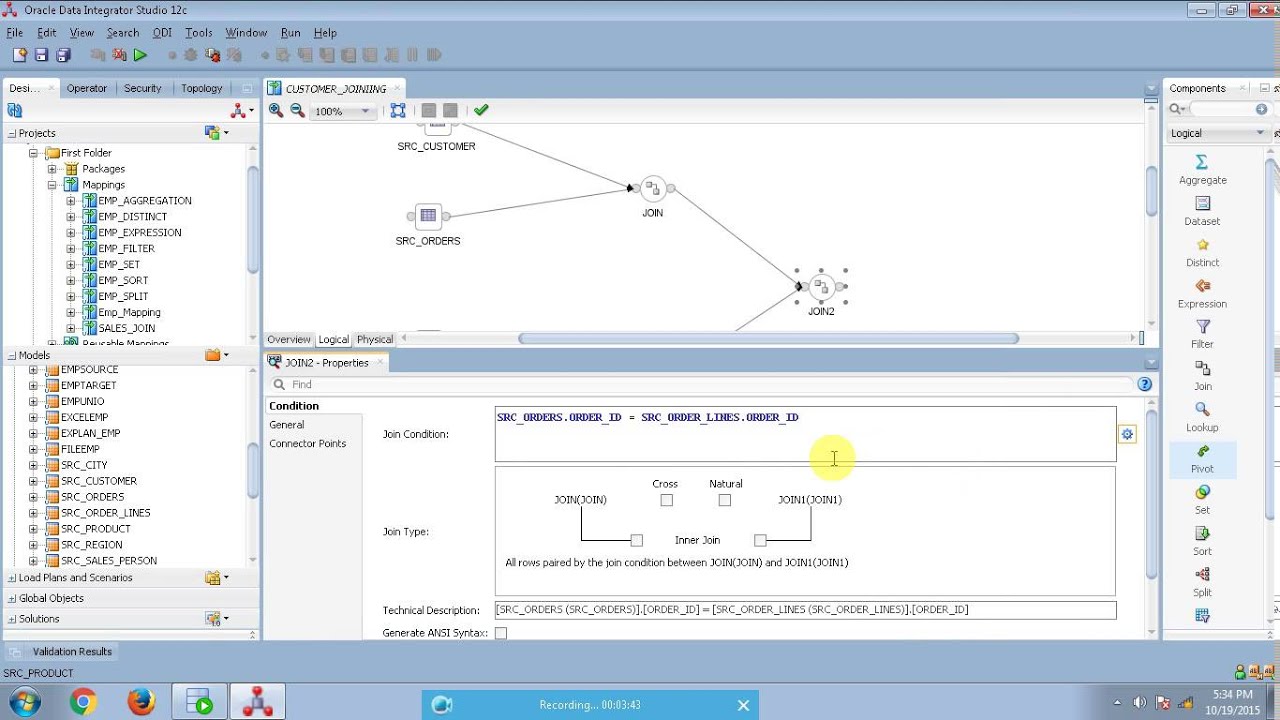Open Firefox from the taskbar

coord(141,703)
